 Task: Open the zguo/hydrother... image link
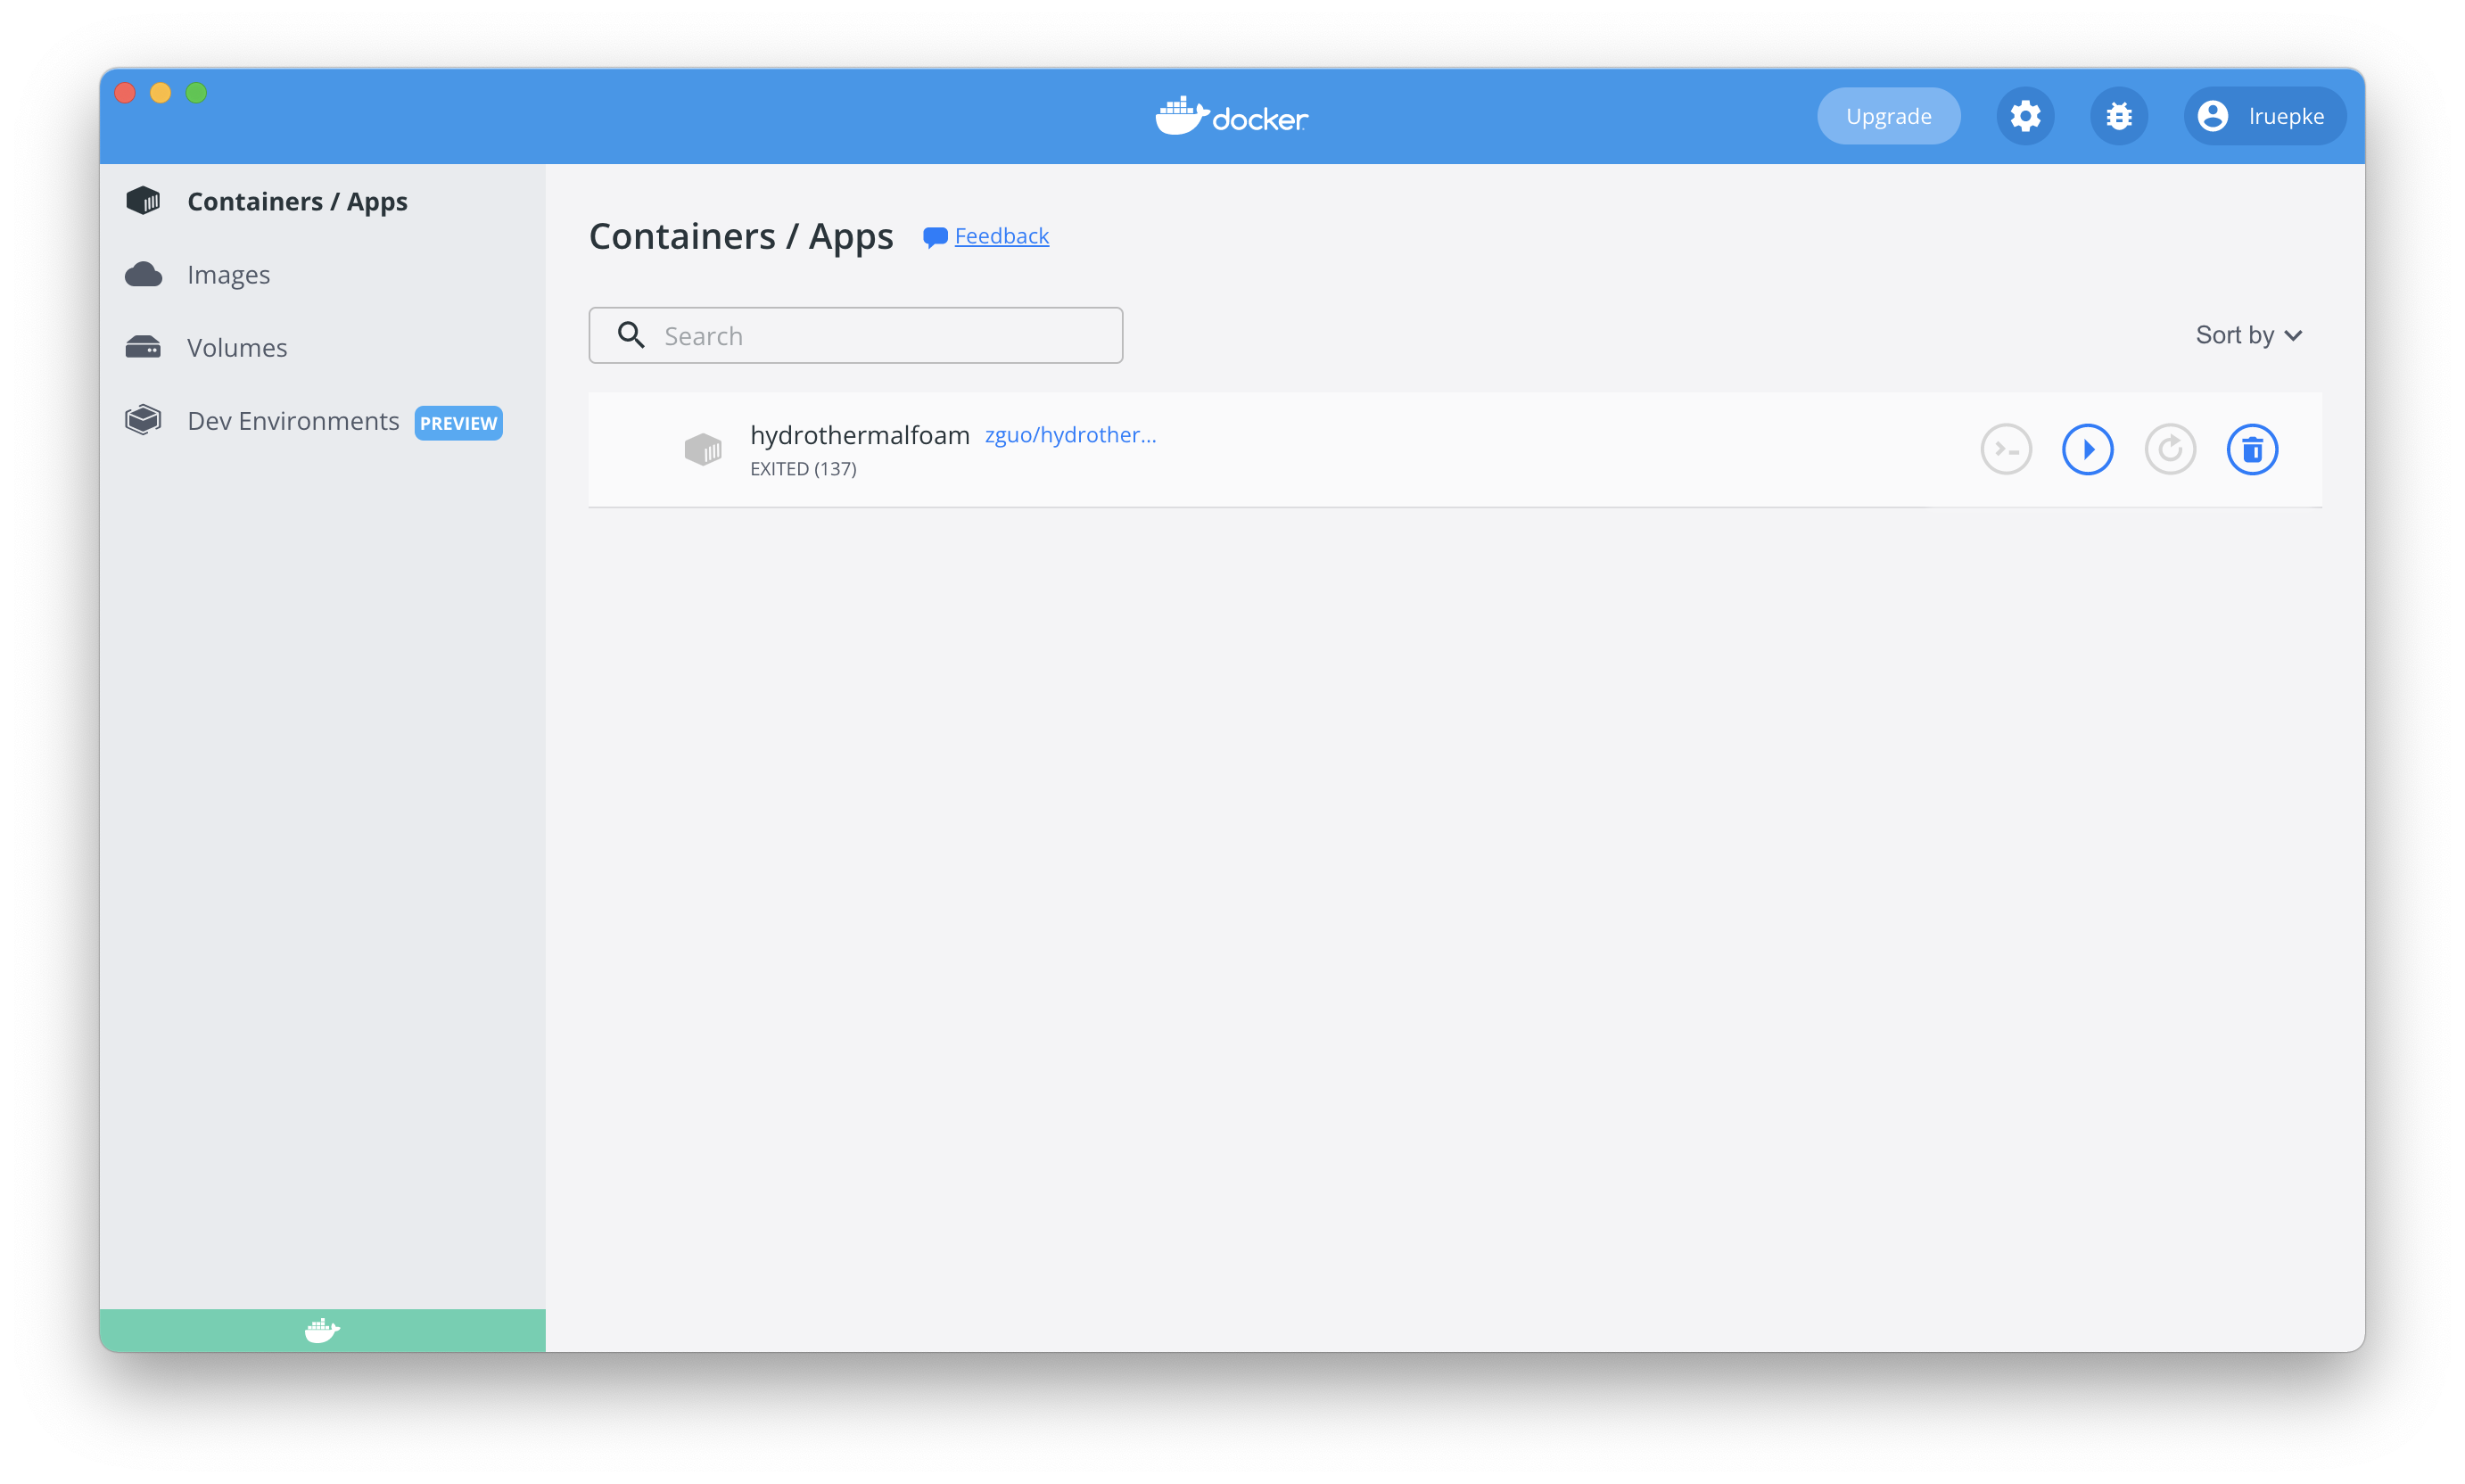click(x=1070, y=435)
